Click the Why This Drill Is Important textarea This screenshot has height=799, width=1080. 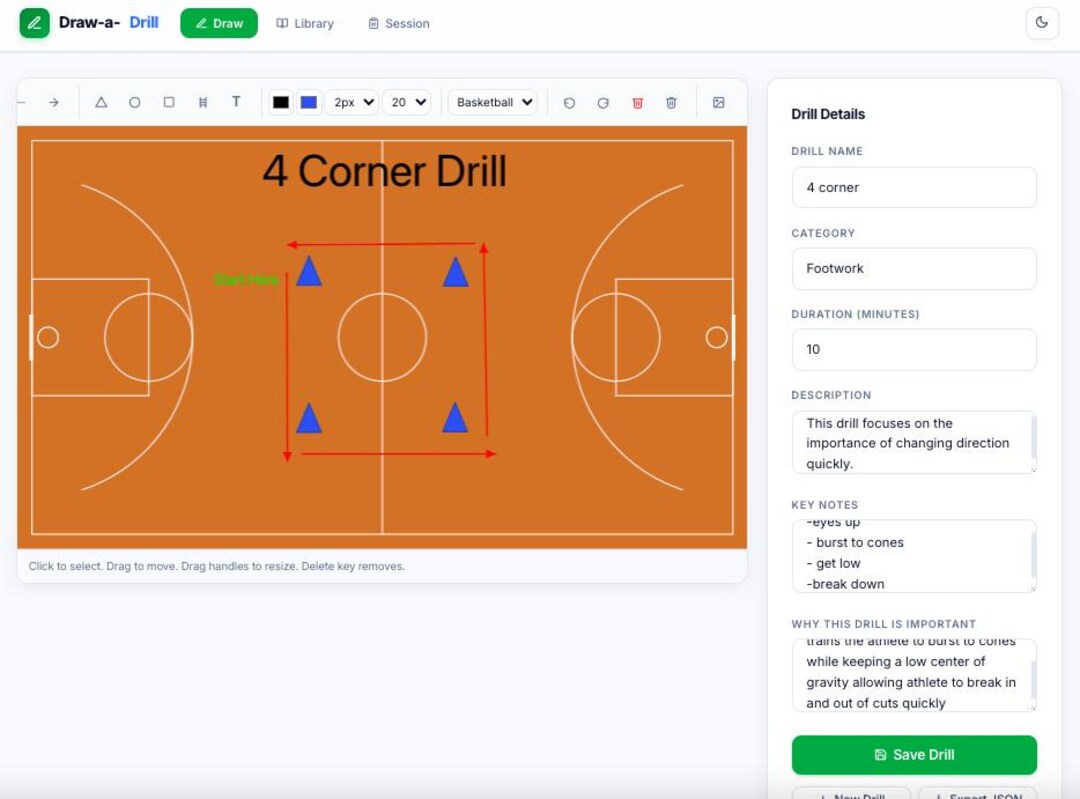coord(914,675)
